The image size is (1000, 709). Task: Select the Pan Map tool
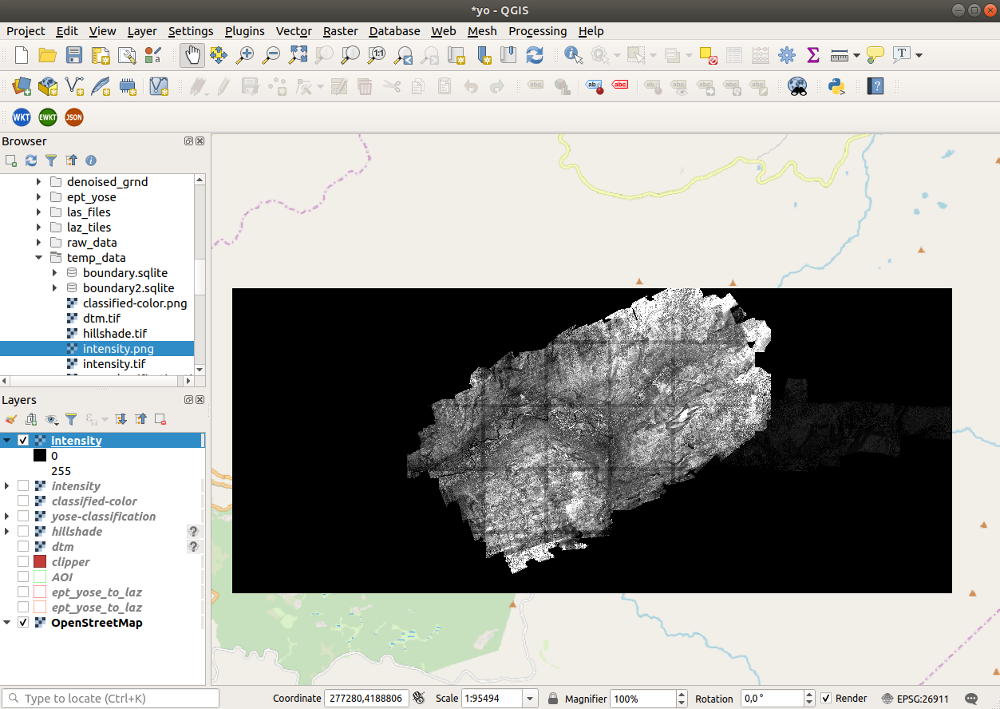coord(191,56)
